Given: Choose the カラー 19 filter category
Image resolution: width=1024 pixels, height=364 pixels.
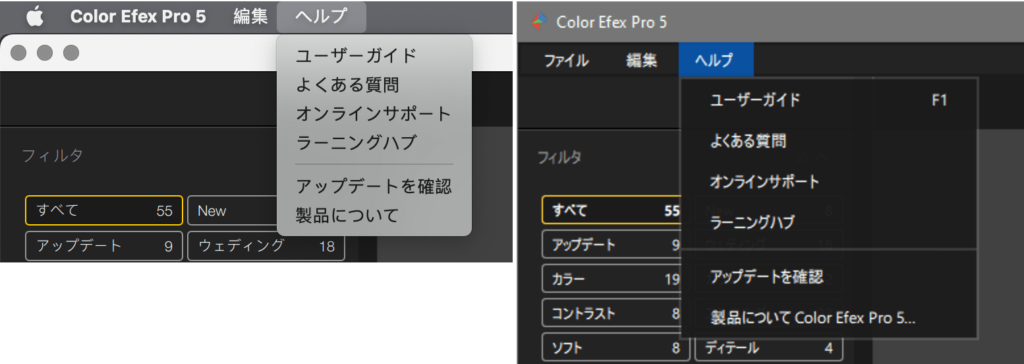Looking at the screenshot, I should point(615,280).
